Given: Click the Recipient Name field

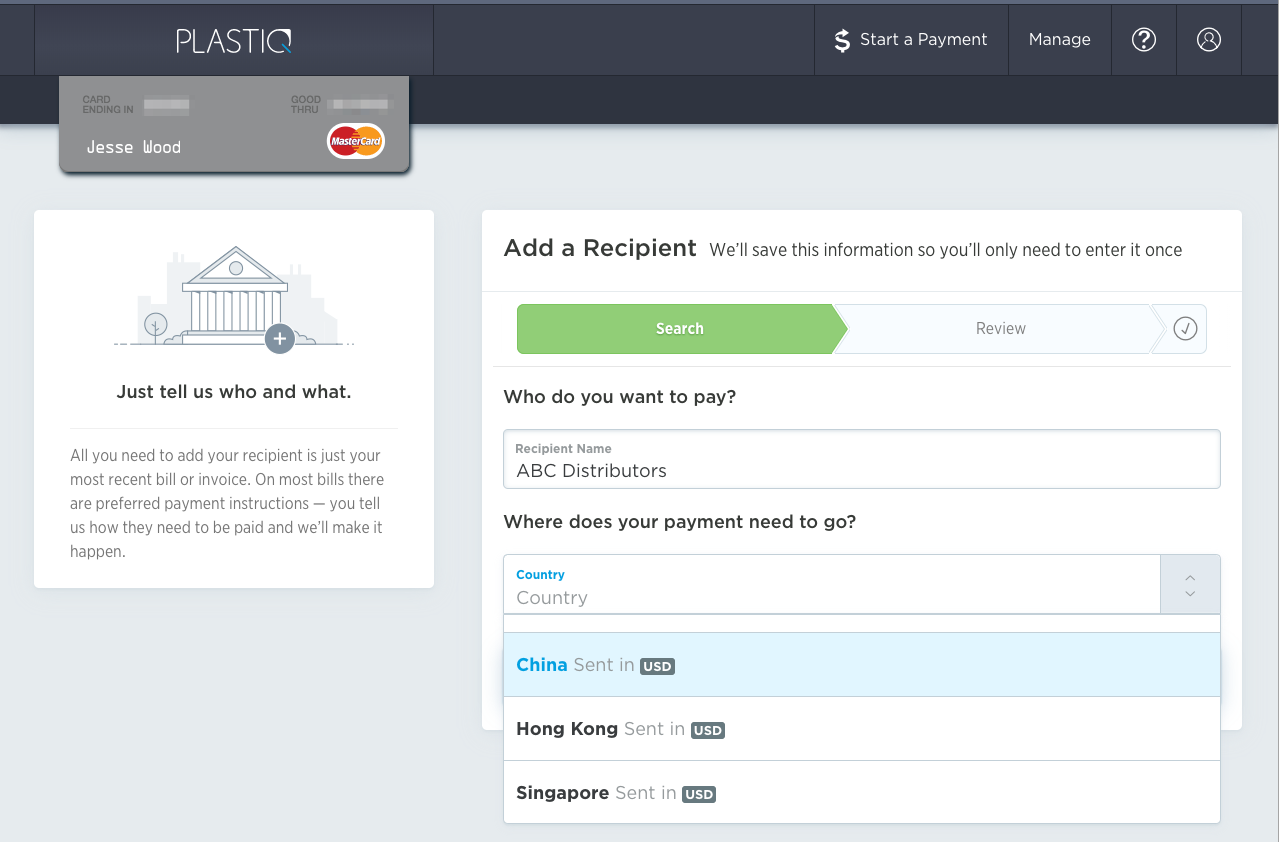Looking at the screenshot, I should click(861, 470).
